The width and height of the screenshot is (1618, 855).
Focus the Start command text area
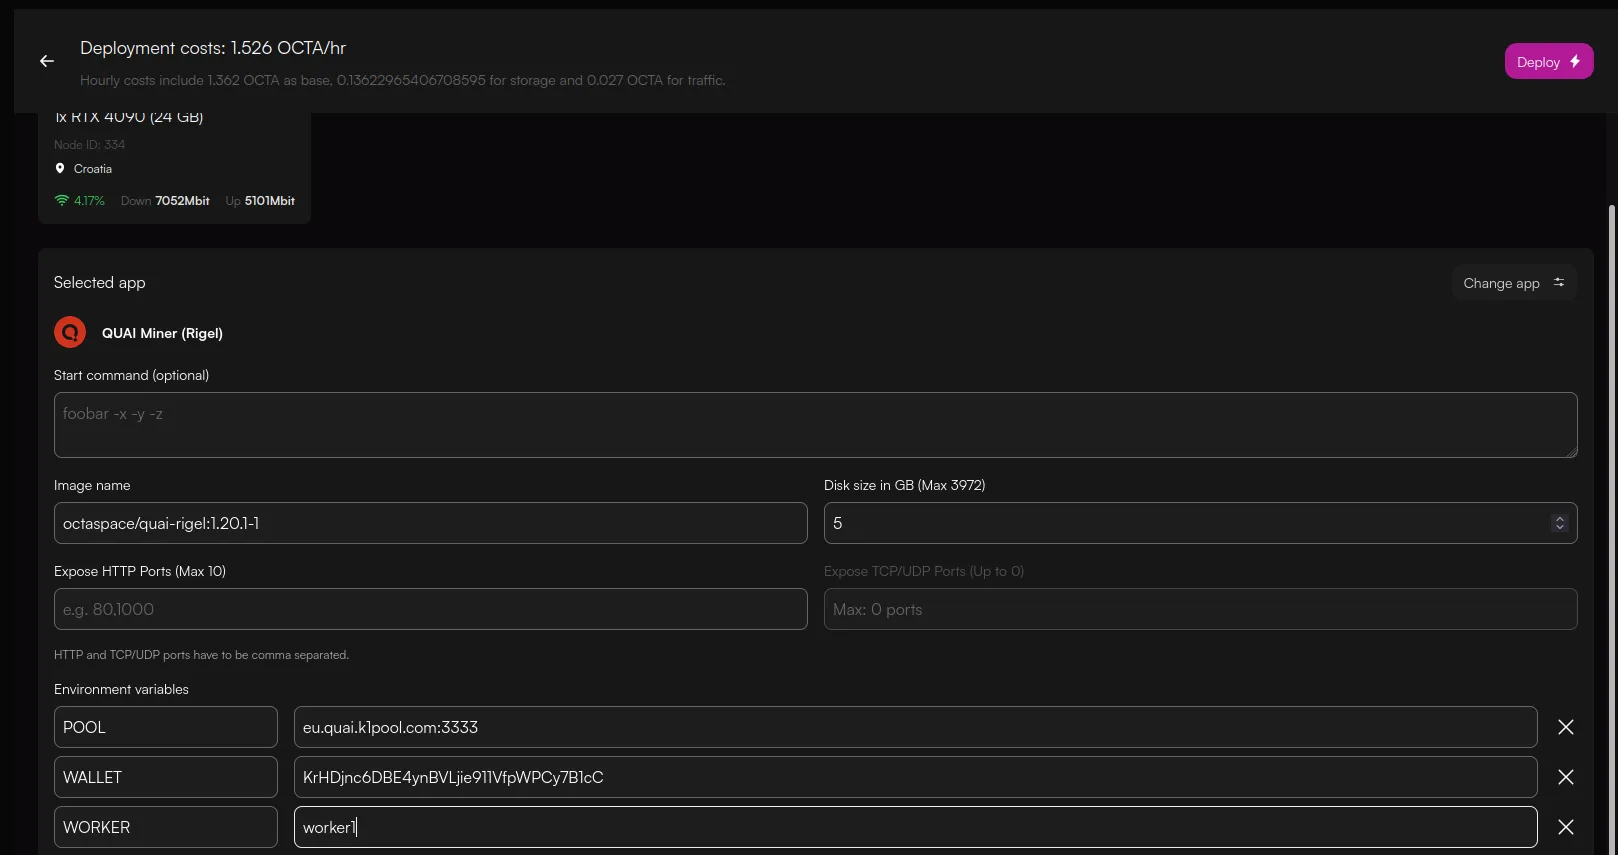pyautogui.click(x=815, y=425)
